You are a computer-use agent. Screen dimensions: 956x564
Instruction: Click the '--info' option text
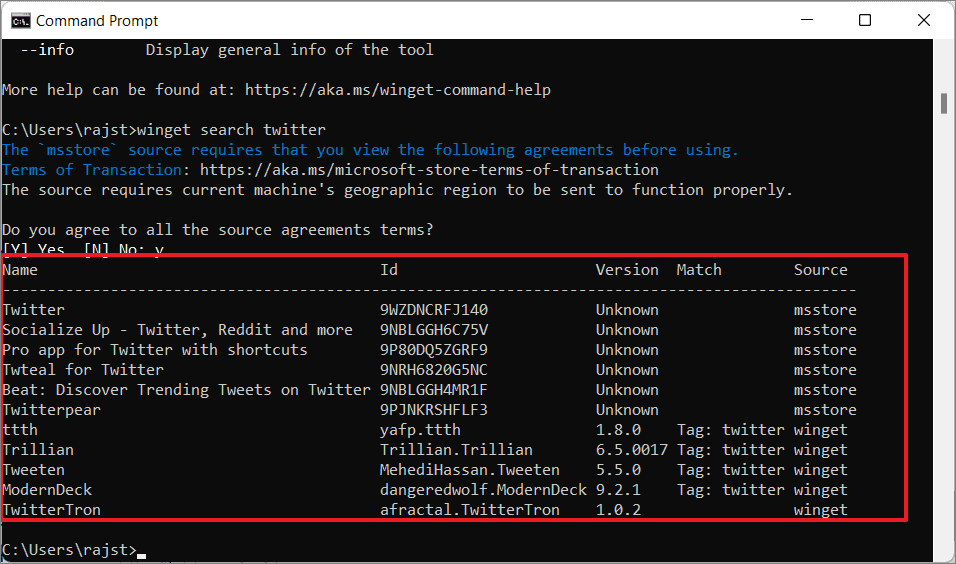[x=47, y=50]
